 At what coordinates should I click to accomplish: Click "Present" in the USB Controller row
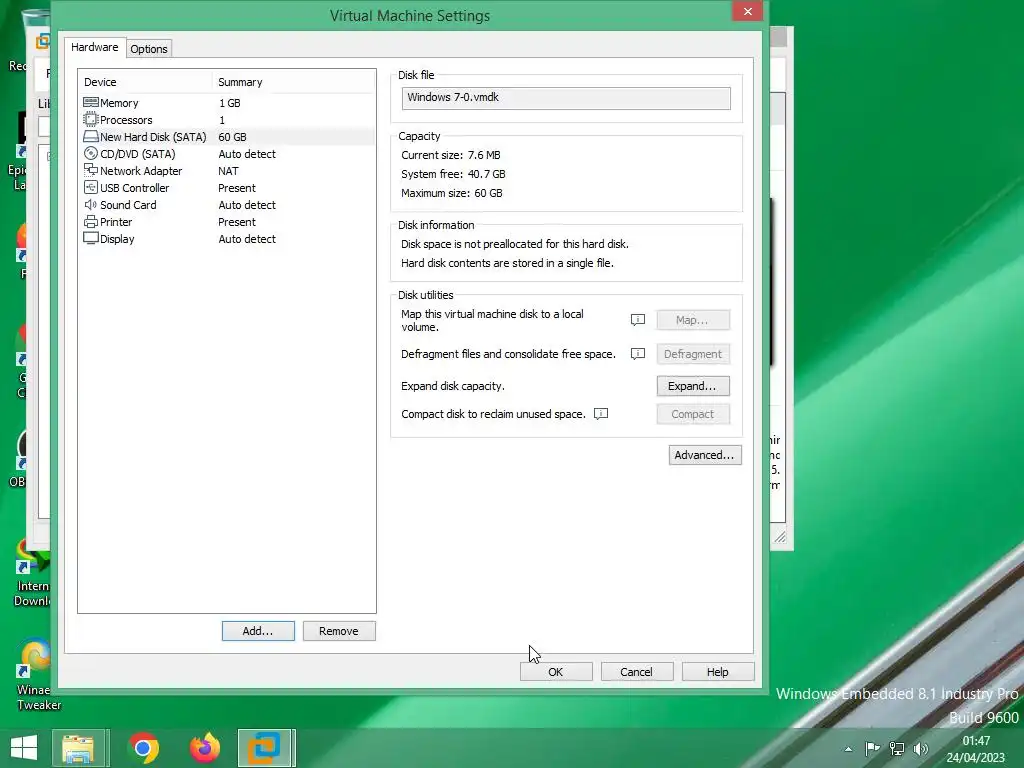click(237, 188)
